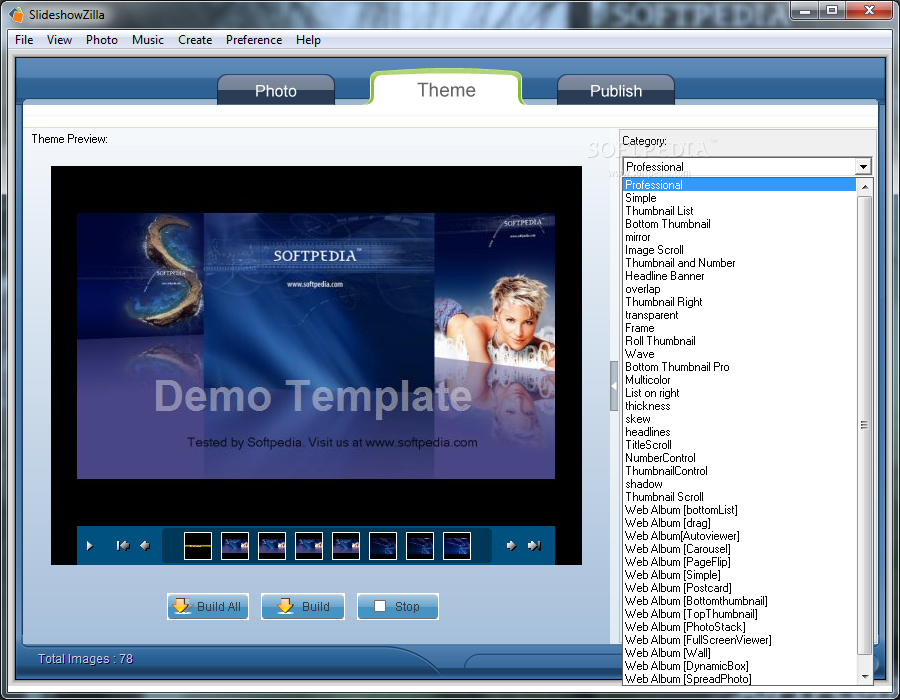Screen dimensions: 900x700
Task: Click the Build button
Action: pos(303,606)
